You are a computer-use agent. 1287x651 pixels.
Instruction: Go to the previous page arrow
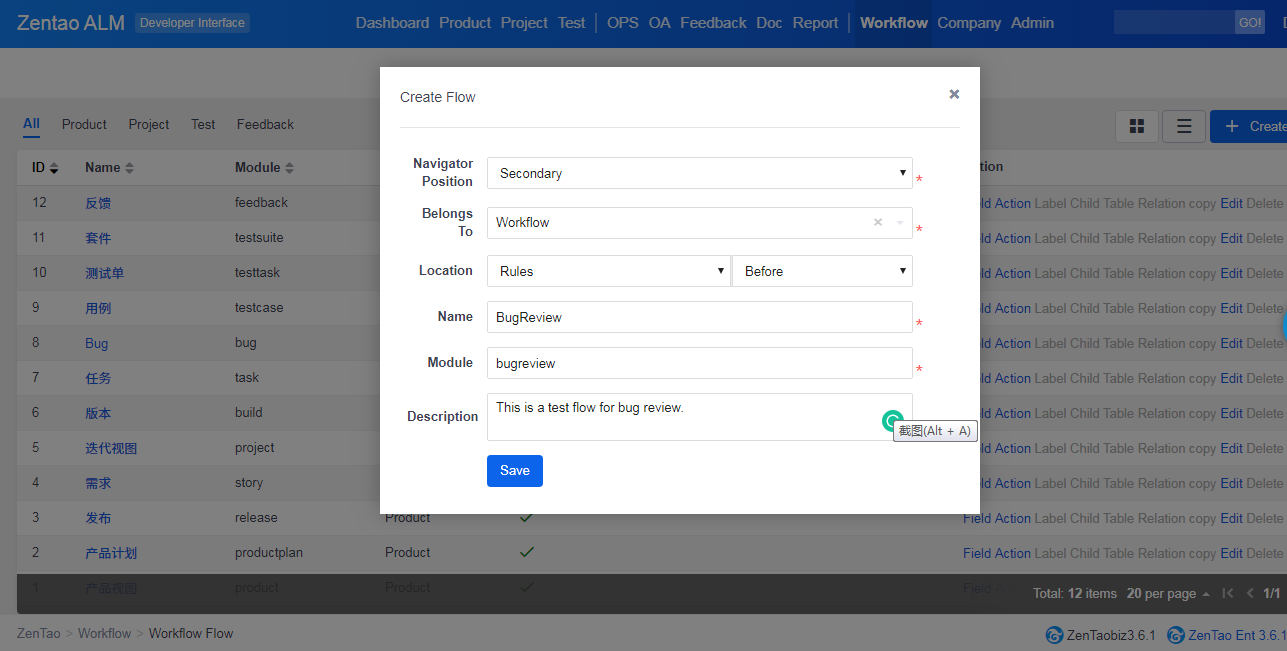1250,593
